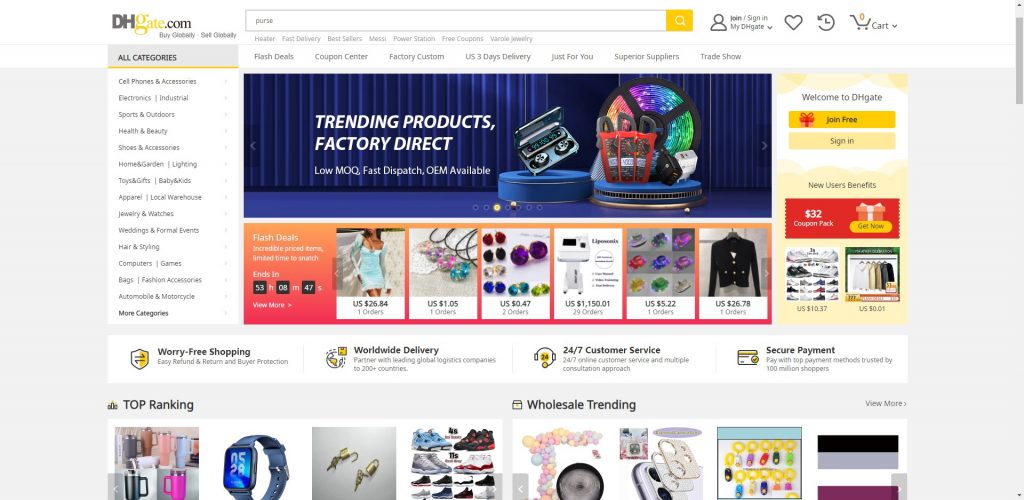1024x500 pixels.
Task: Advance banner with right arrow slider control
Action: point(764,146)
